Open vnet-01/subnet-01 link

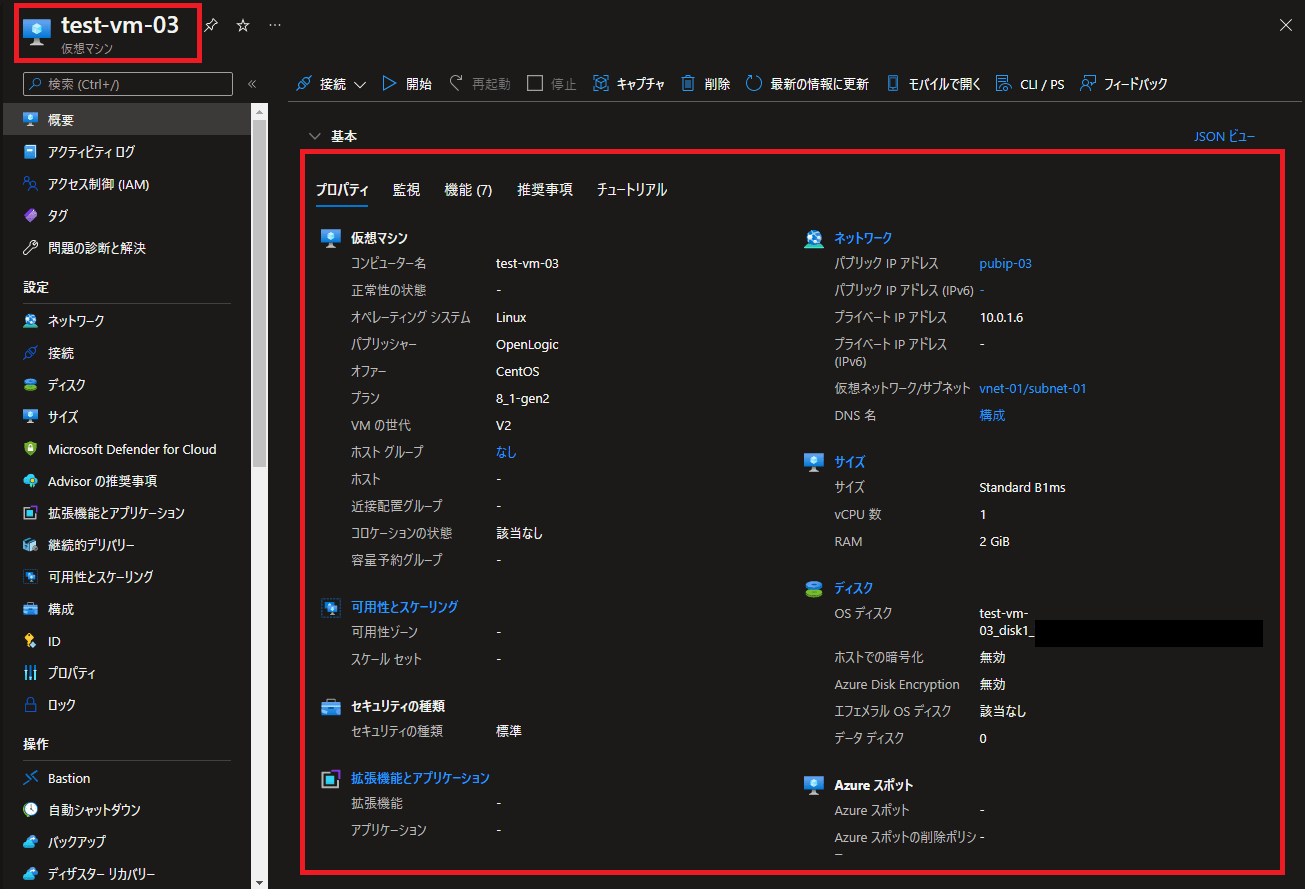1033,388
